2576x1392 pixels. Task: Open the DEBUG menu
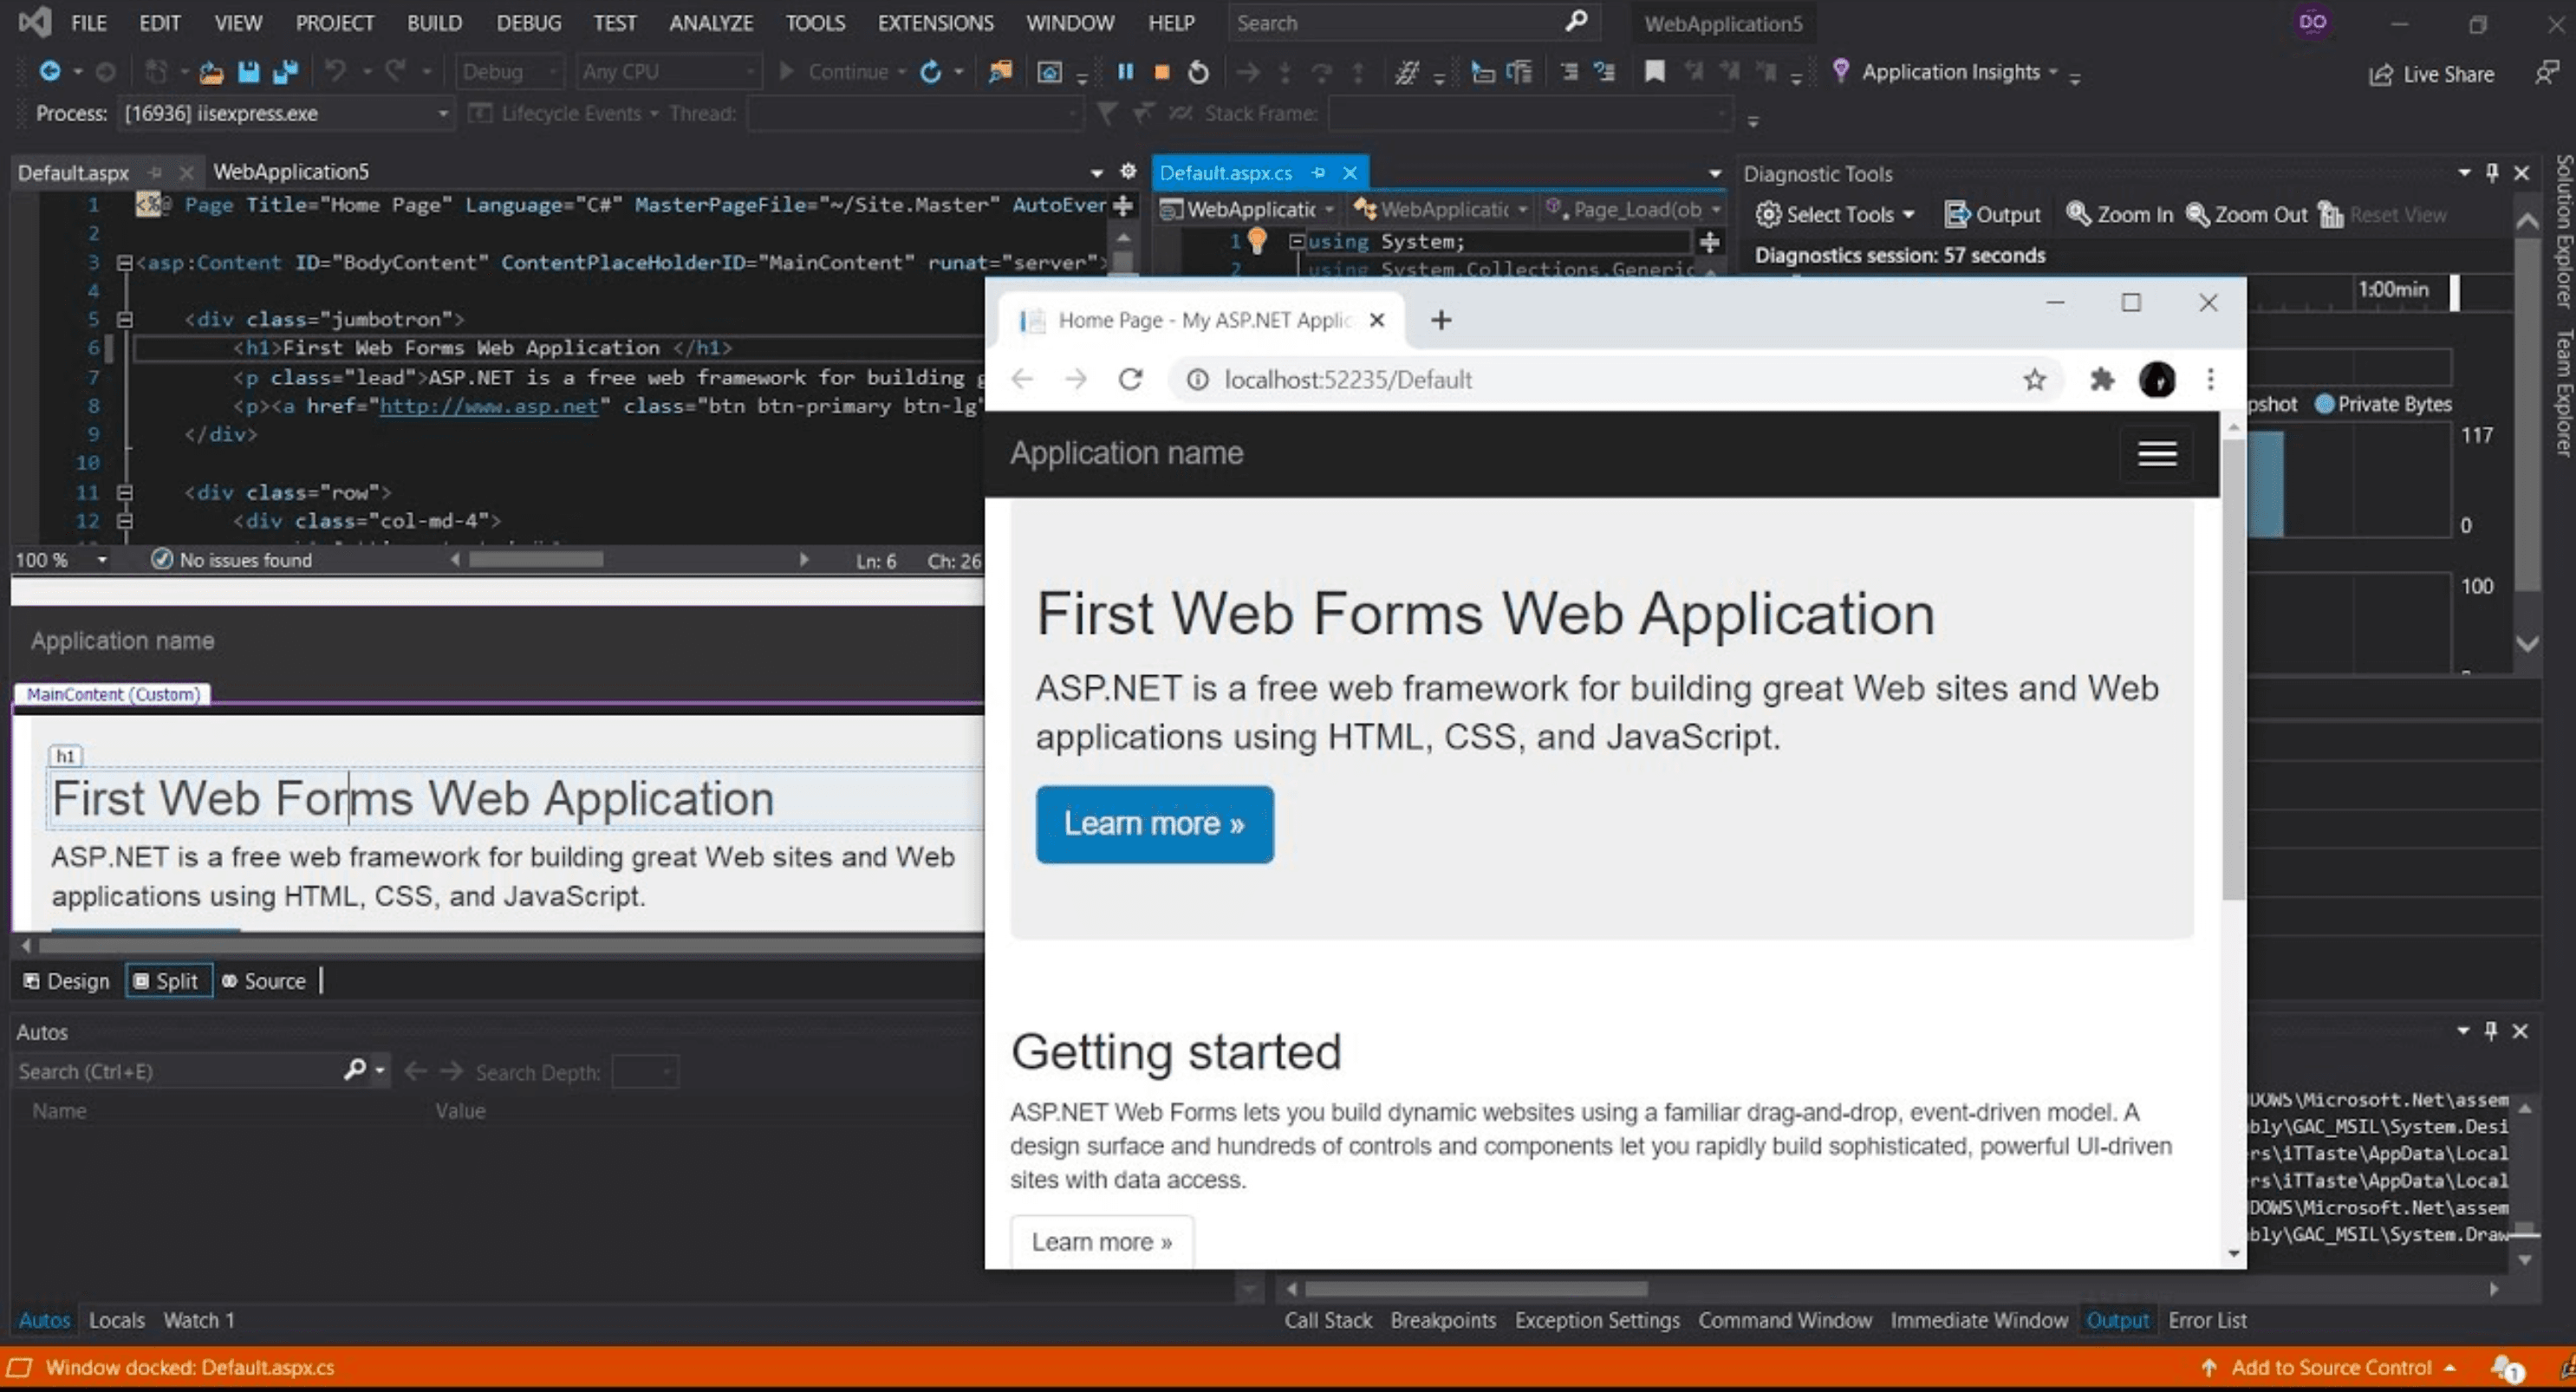[528, 23]
